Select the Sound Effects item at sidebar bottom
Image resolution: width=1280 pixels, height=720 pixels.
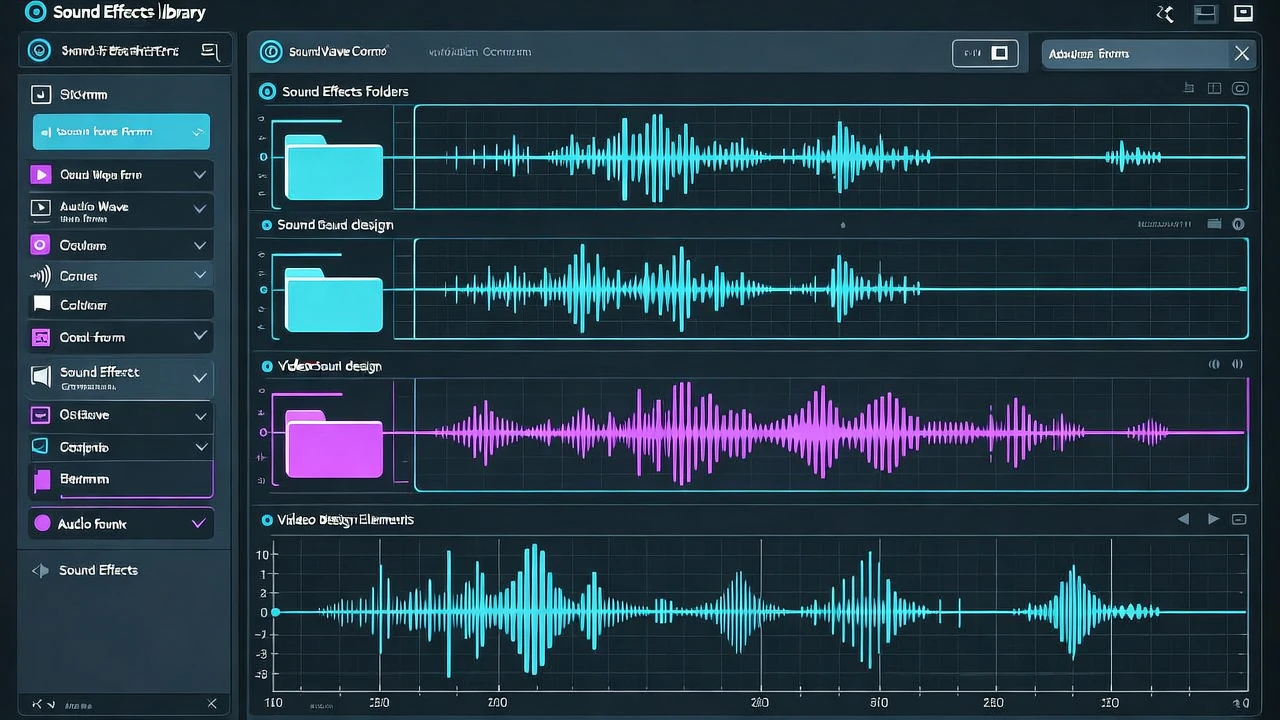click(98, 570)
